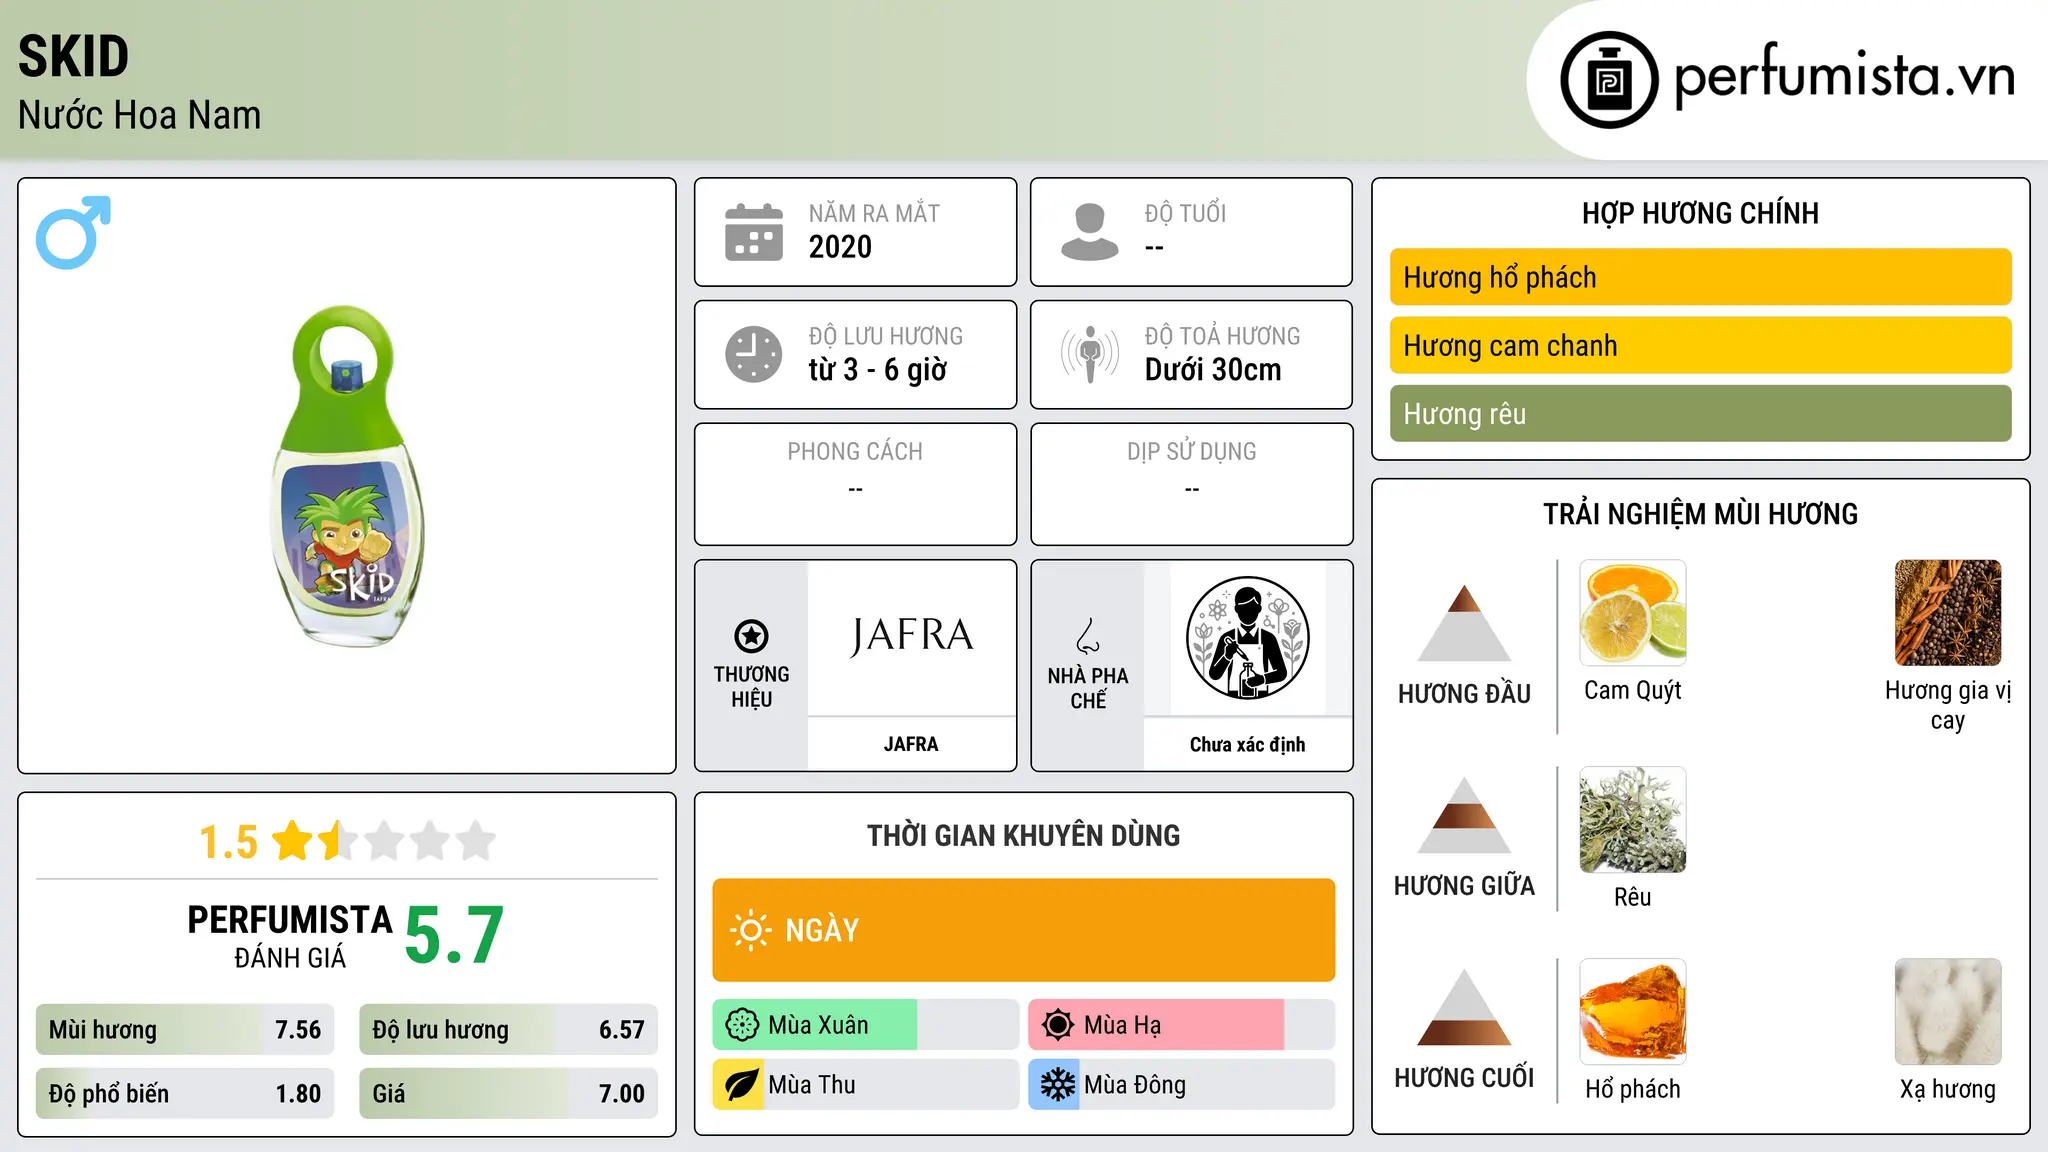Click the star badge icon above Thương hiệu
Viewport: 2048px width, 1152px height.
(x=751, y=636)
